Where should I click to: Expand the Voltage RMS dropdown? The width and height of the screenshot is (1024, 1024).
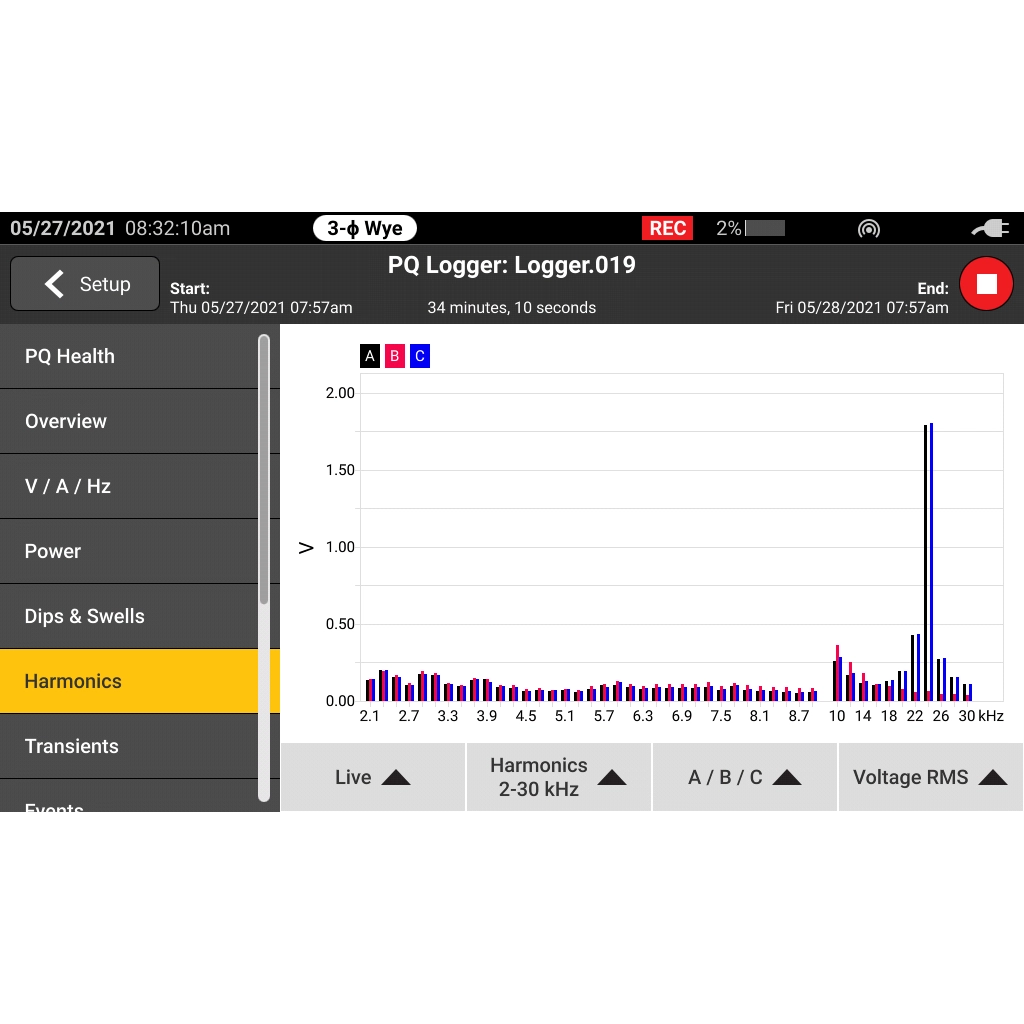pos(931,777)
